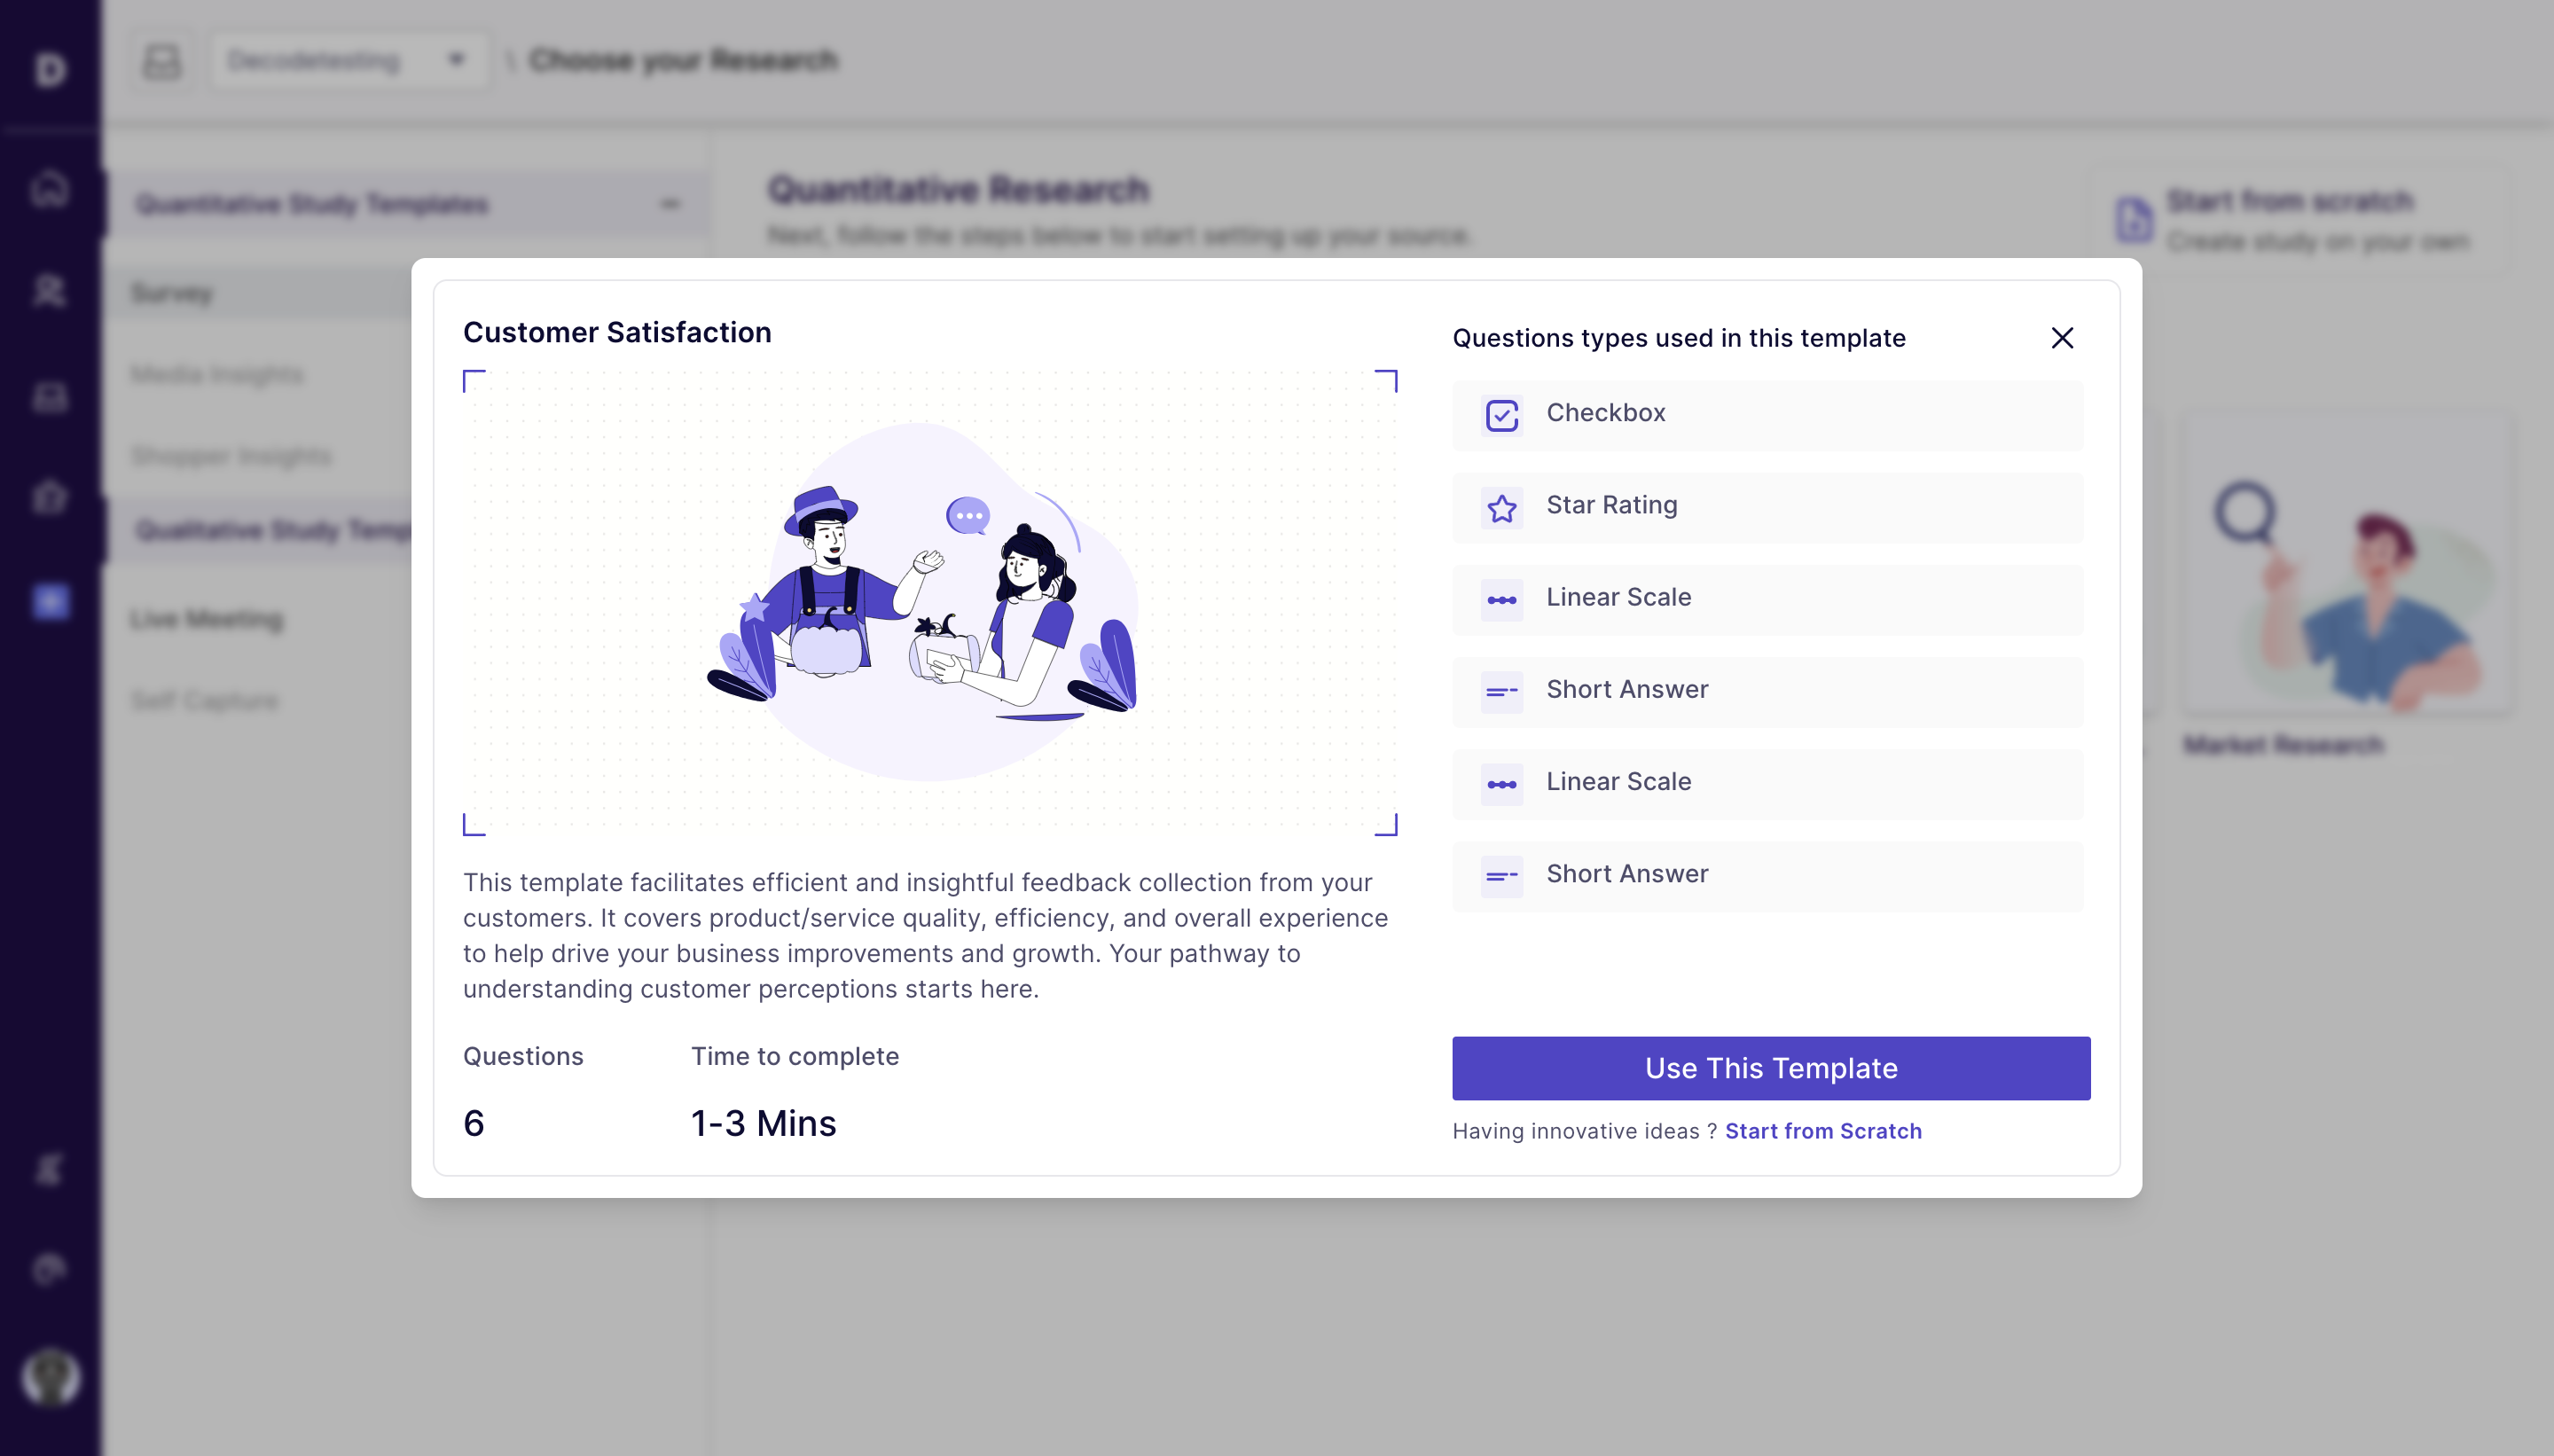This screenshot has width=2554, height=1456.
Task: Select Self Capture in the templates list
Action: pyautogui.click(x=204, y=700)
